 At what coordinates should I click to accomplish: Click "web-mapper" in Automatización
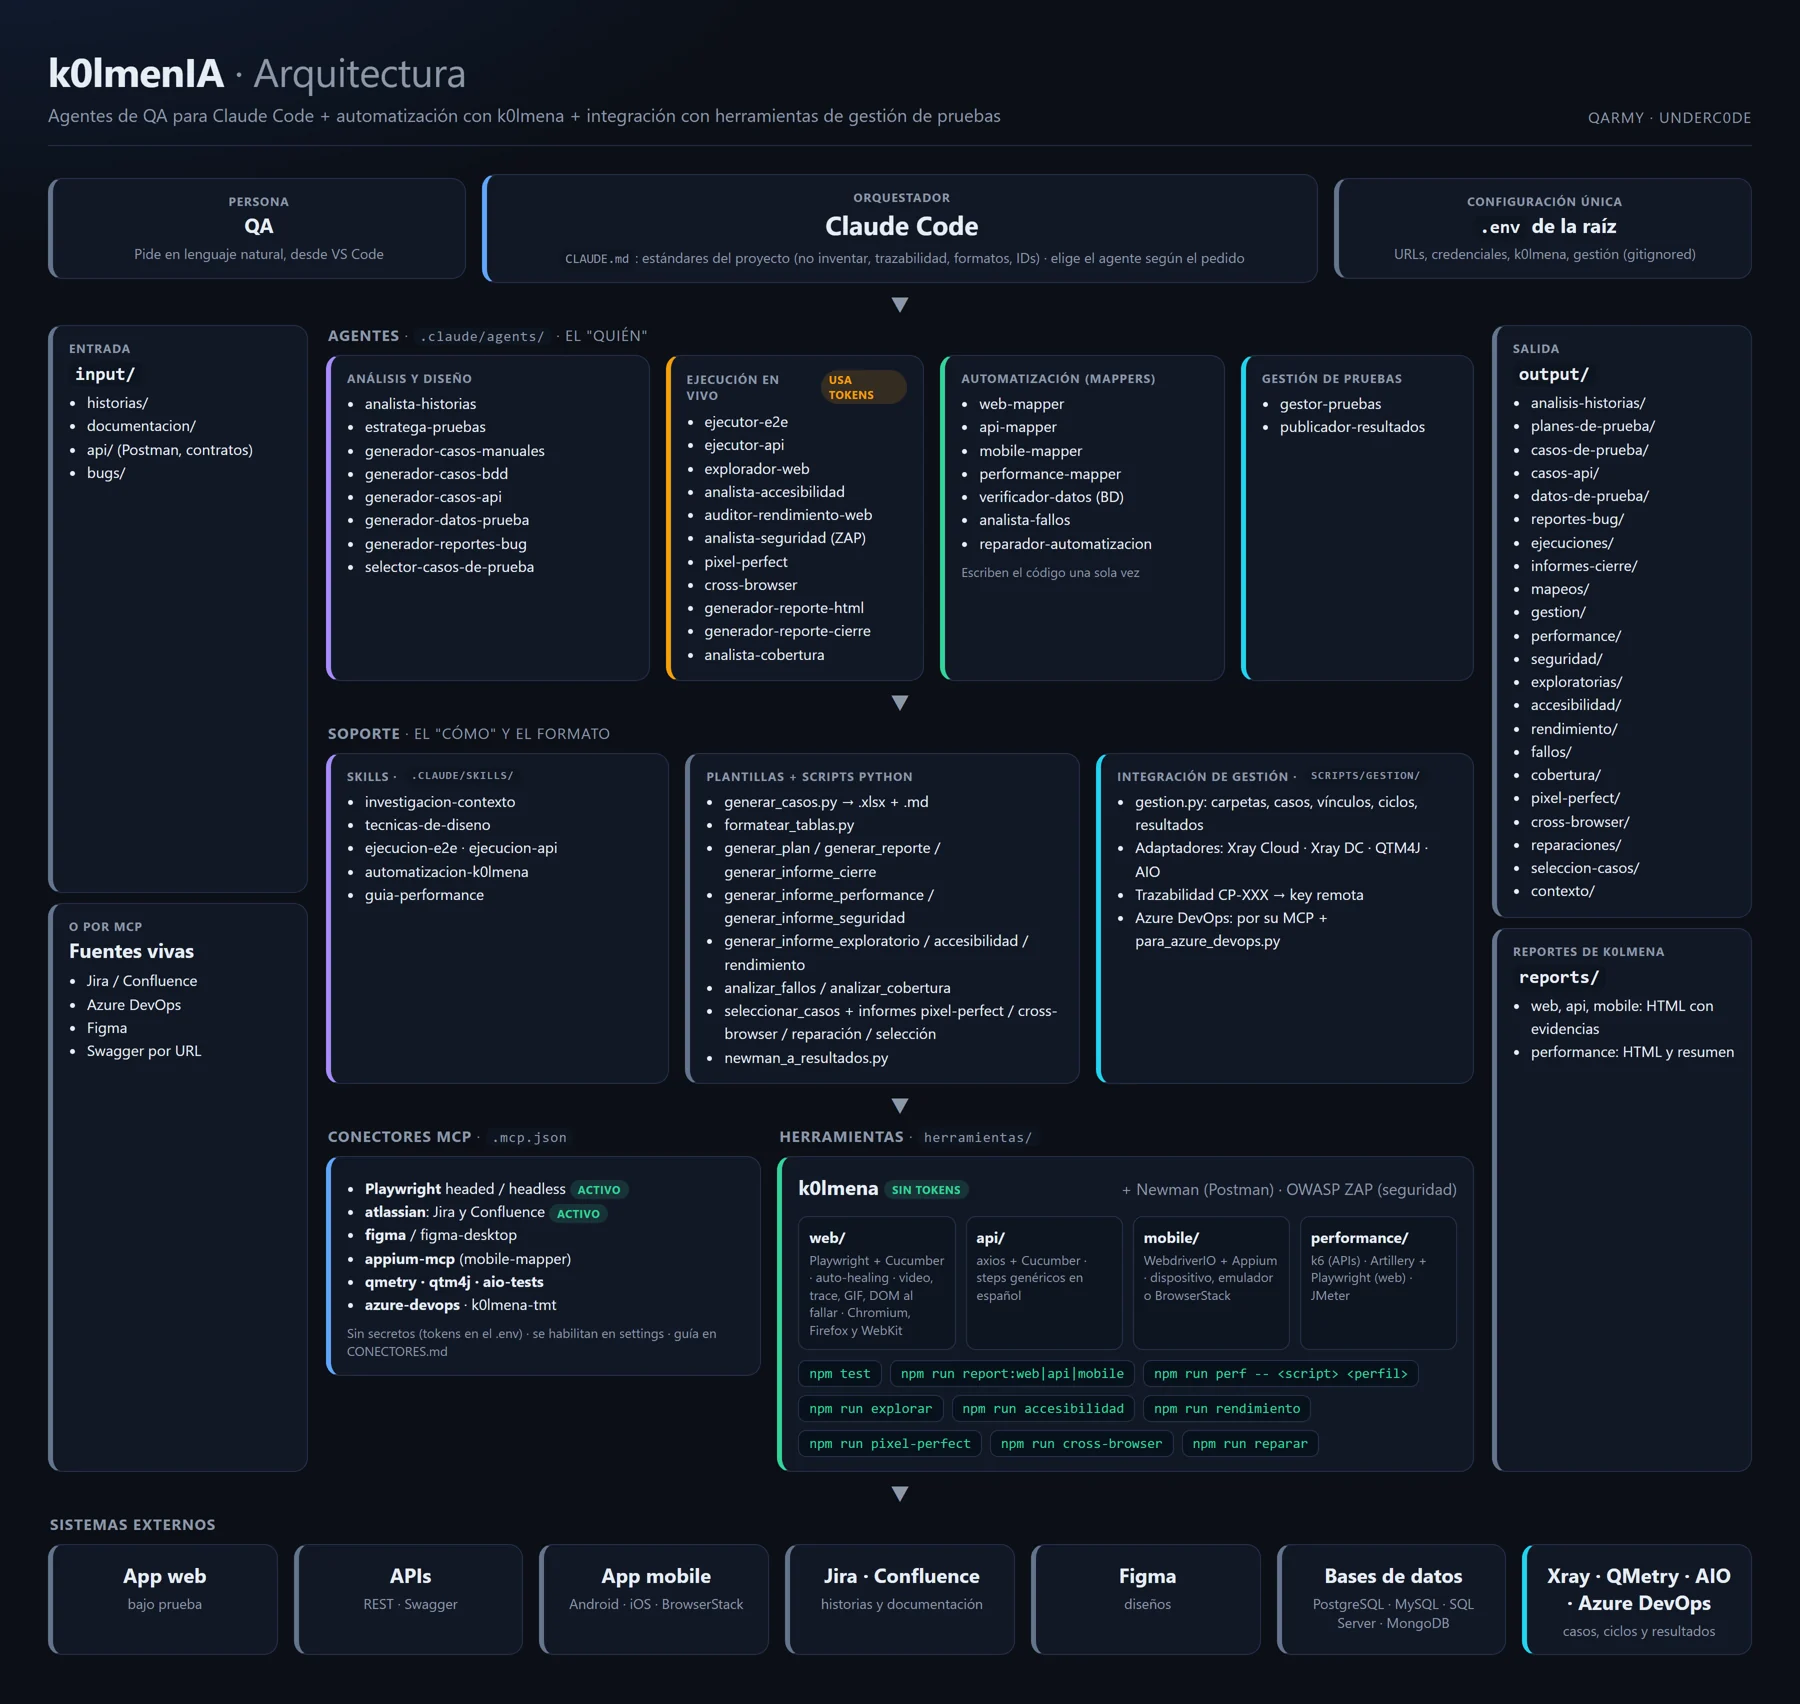[1021, 404]
